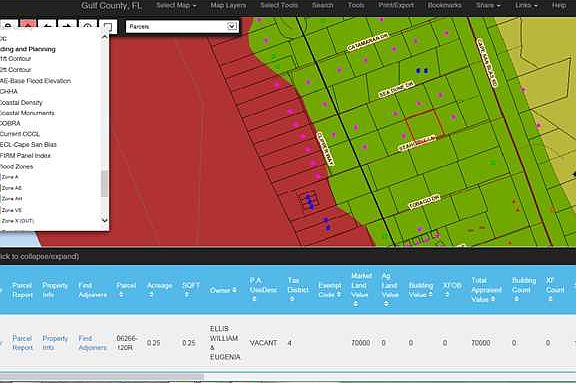Screen dimensions: 576x383
Task: Click Find Adjoiners link in results row
Action: 92,343
